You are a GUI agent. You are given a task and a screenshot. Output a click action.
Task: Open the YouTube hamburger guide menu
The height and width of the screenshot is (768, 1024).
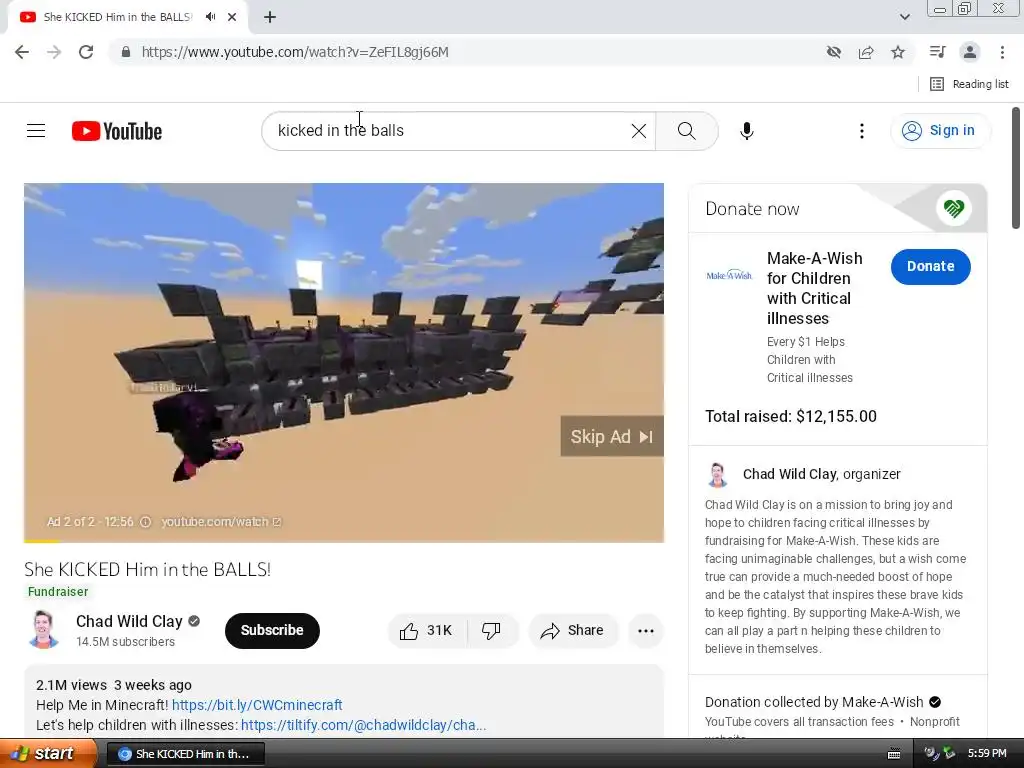click(x=36, y=131)
